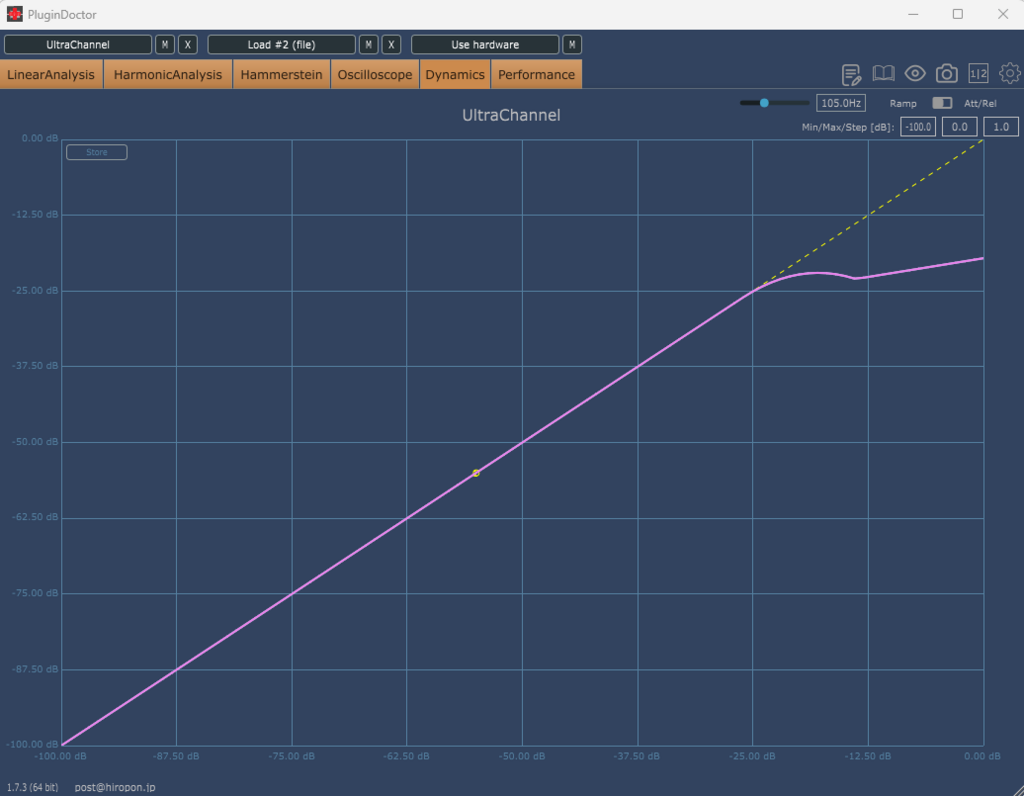Click the -75.00 dB y-axis label
Viewport: 1024px width, 796px height.
pos(35,593)
